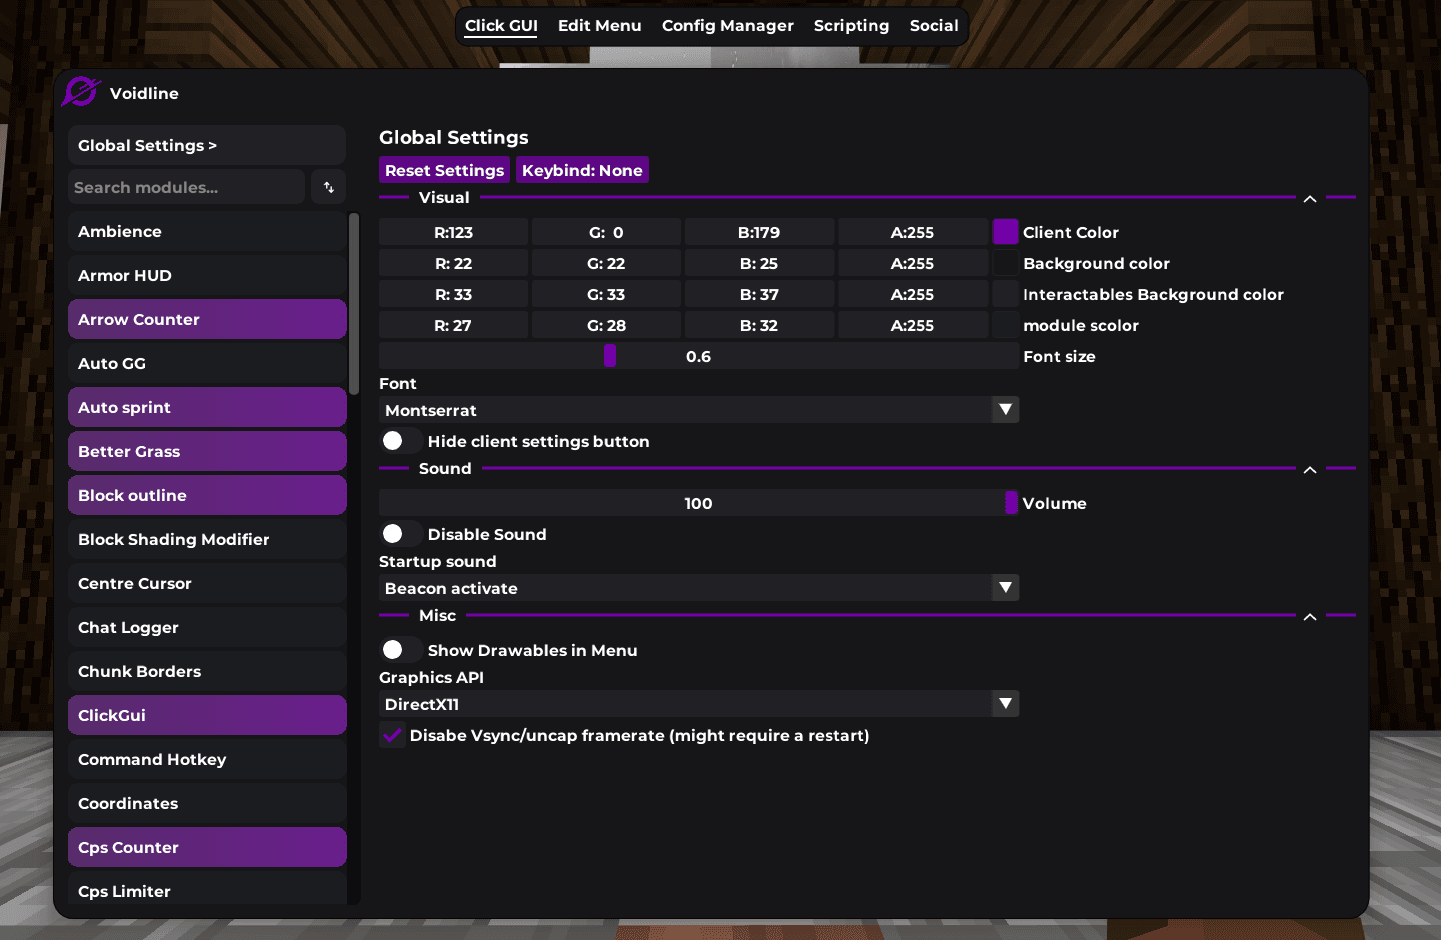Click the Voidline planet logo icon
The image size is (1441, 940).
click(81, 92)
